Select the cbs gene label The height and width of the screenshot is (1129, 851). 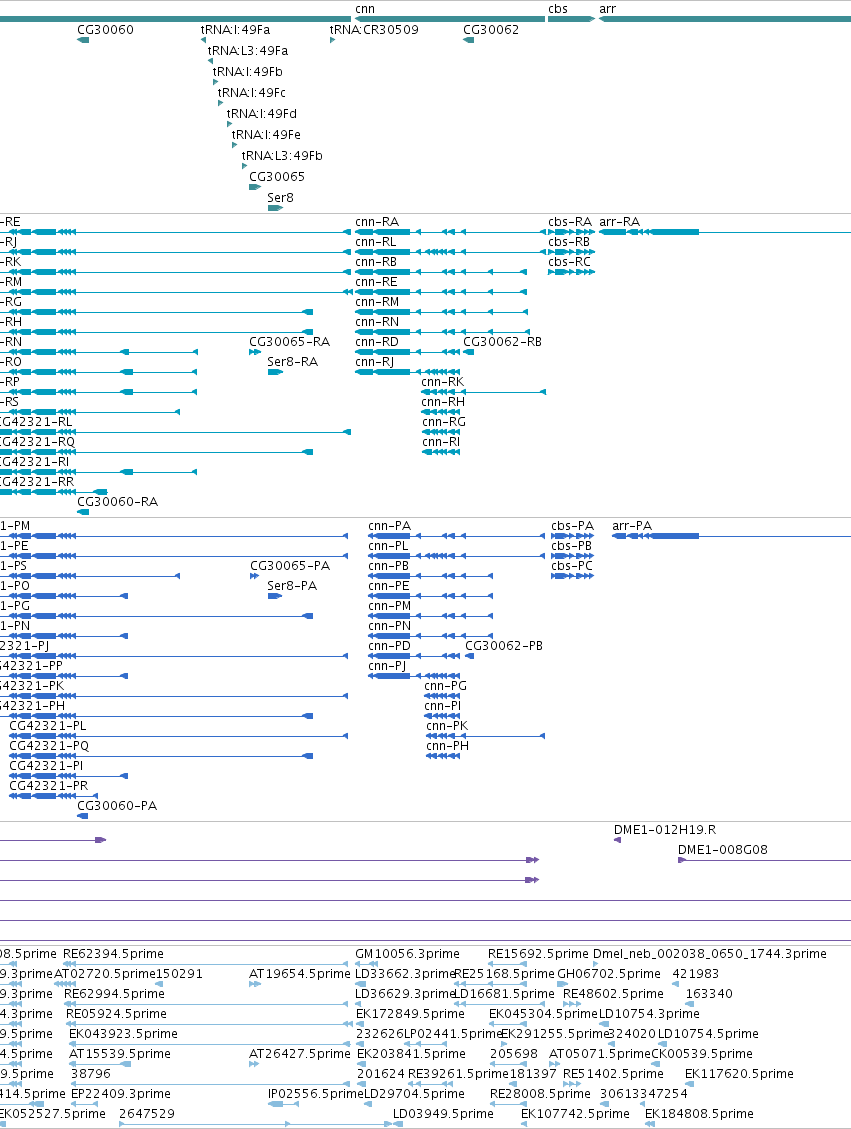point(558,9)
